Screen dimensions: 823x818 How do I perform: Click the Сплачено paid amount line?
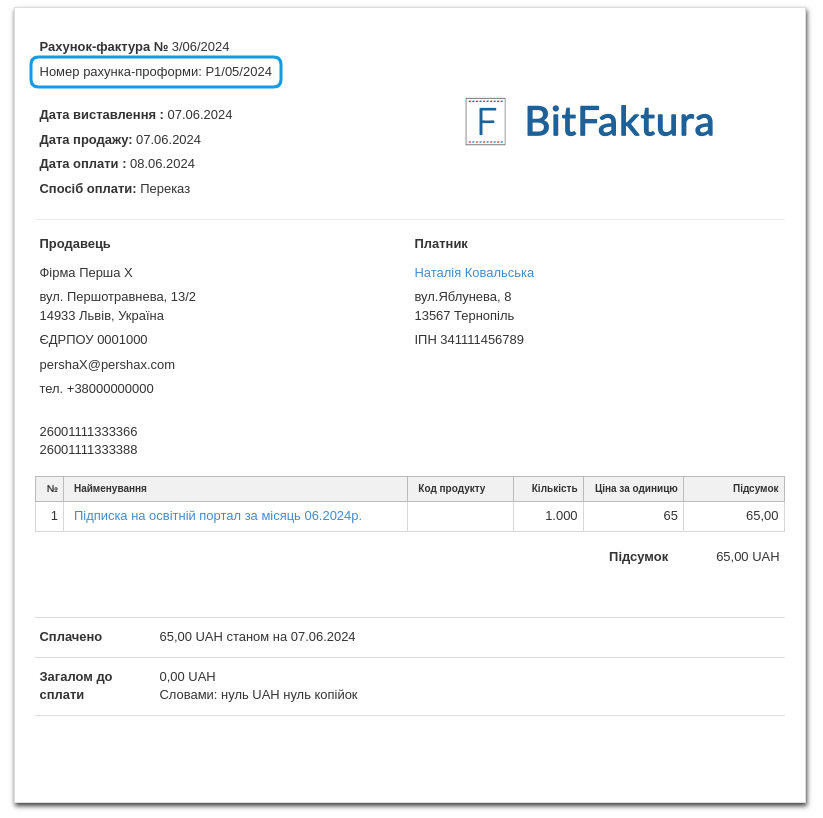[257, 637]
